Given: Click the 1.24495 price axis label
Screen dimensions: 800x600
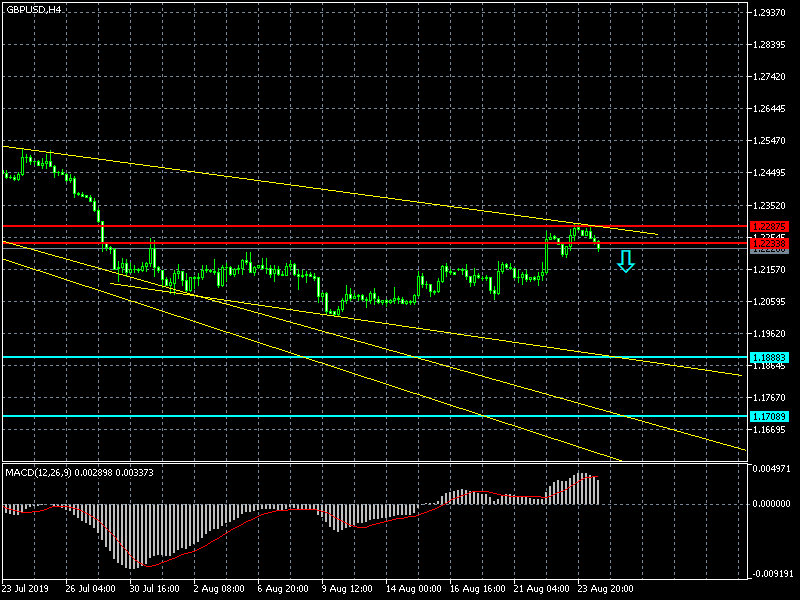Looking at the screenshot, I should pyautogui.click(x=769, y=173).
